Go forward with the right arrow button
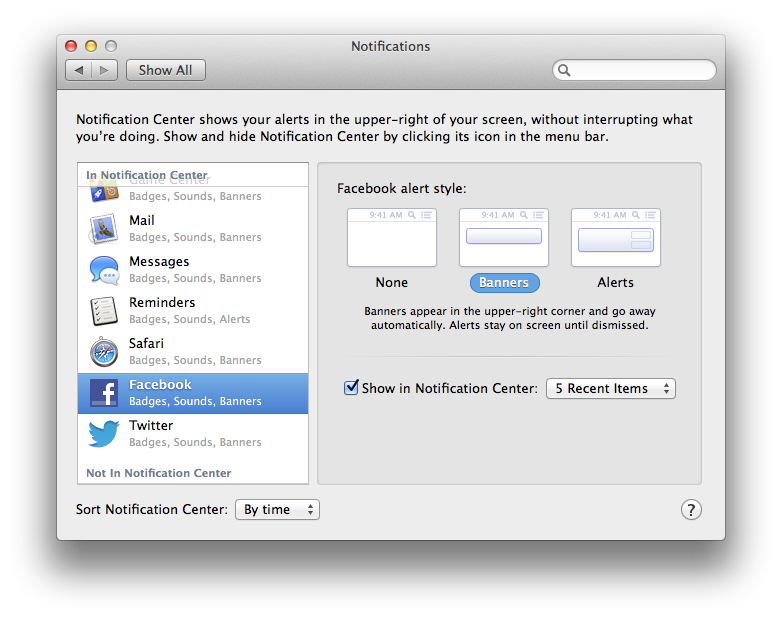The height and width of the screenshot is (619, 782). 104,70
